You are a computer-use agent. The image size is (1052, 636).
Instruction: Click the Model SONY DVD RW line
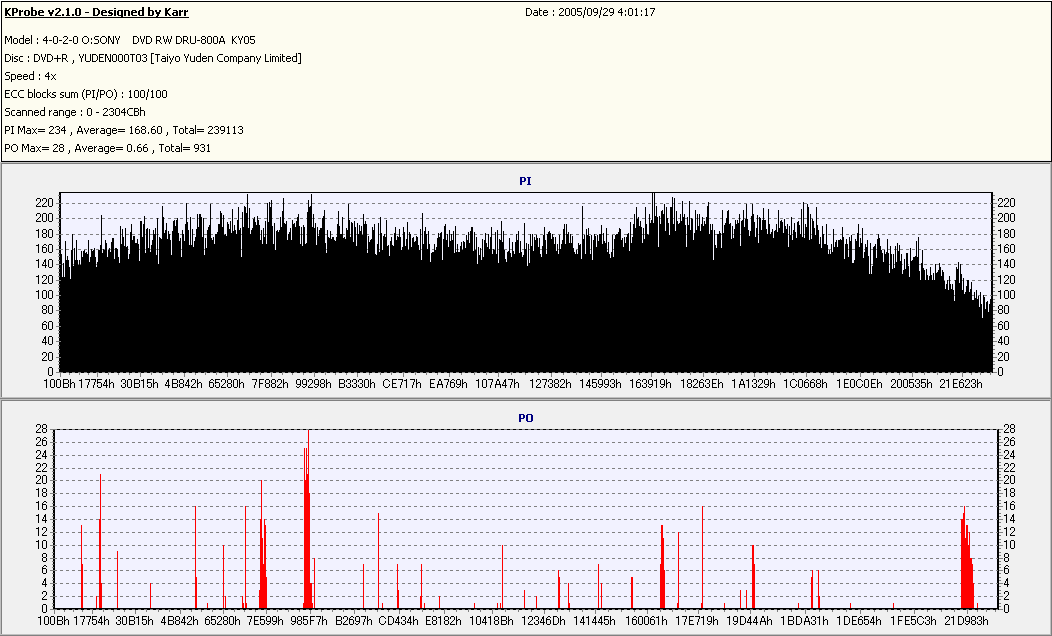pyautogui.click(x=129, y=40)
